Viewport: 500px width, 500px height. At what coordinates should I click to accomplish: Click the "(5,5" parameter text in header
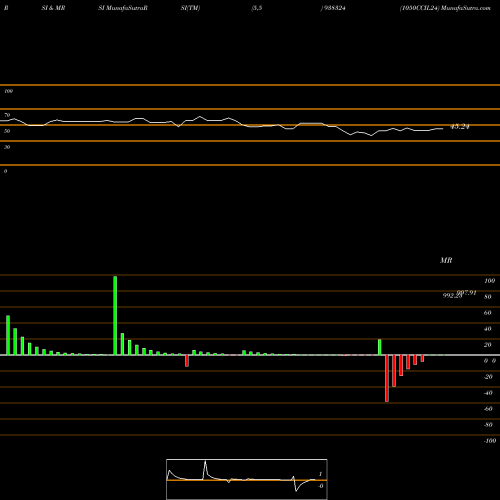coord(257,8)
